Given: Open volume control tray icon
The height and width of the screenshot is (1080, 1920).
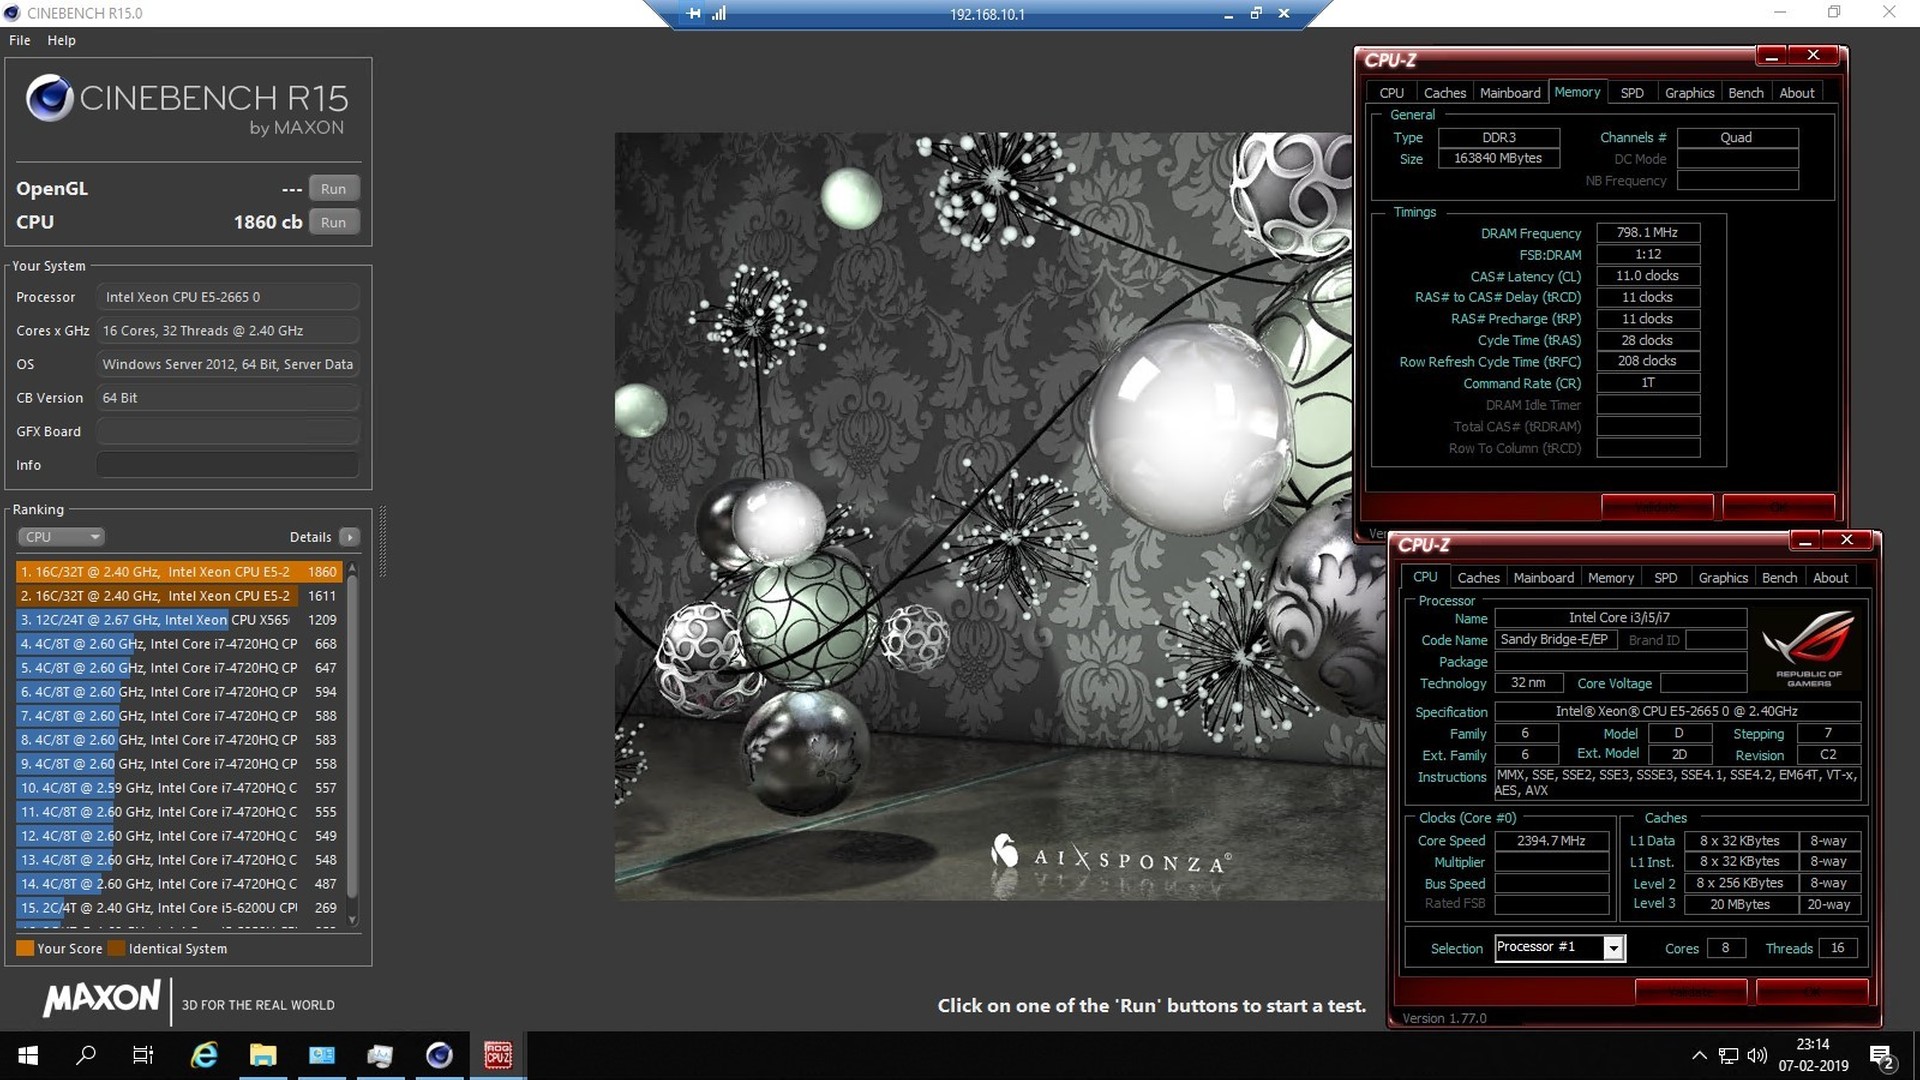Looking at the screenshot, I should (x=1757, y=1056).
